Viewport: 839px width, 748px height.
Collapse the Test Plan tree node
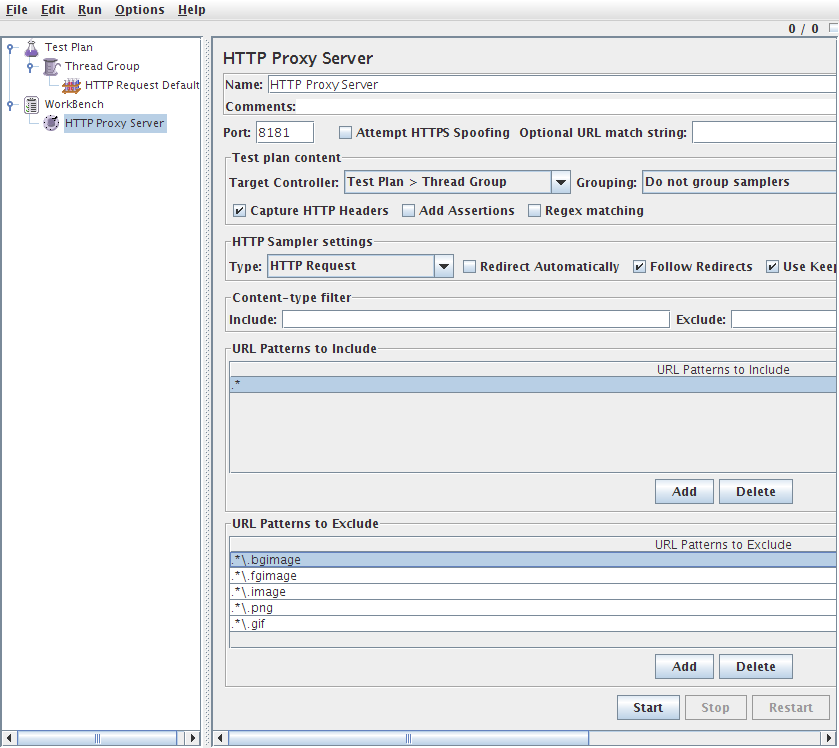click(10, 48)
